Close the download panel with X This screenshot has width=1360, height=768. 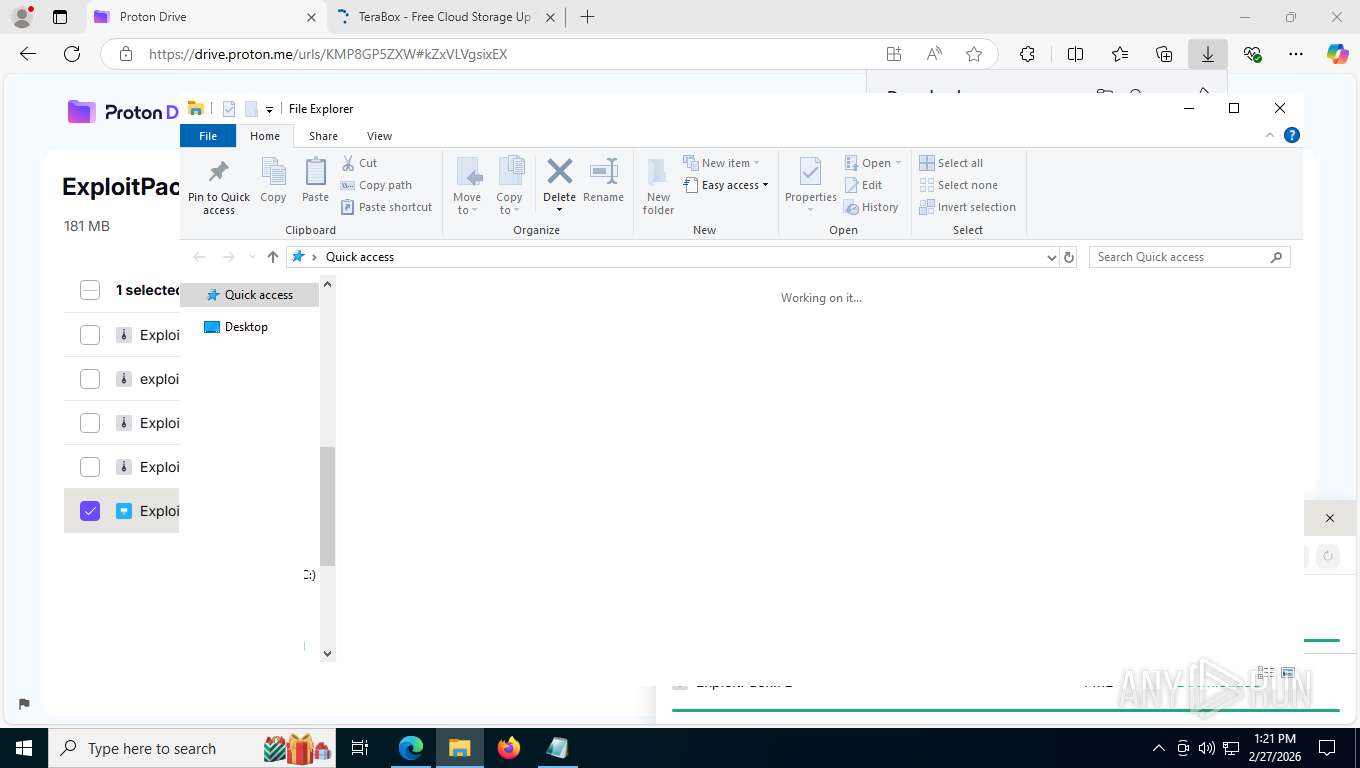pyautogui.click(x=1329, y=518)
